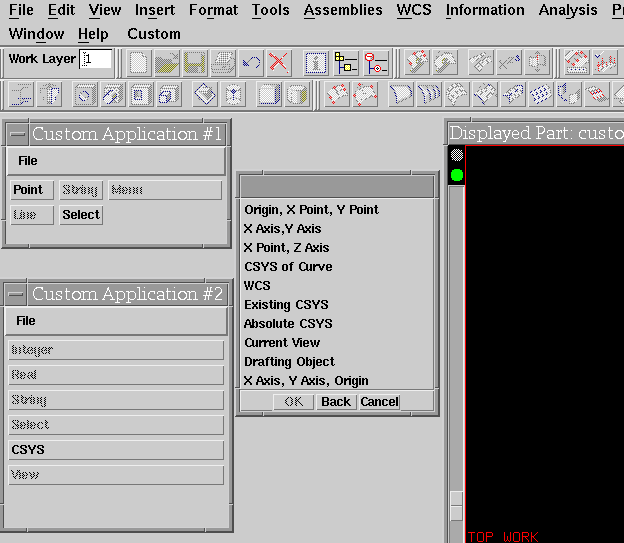The height and width of the screenshot is (543, 624).
Task: Click the Work Layer input field
Action: coord(96,59)
